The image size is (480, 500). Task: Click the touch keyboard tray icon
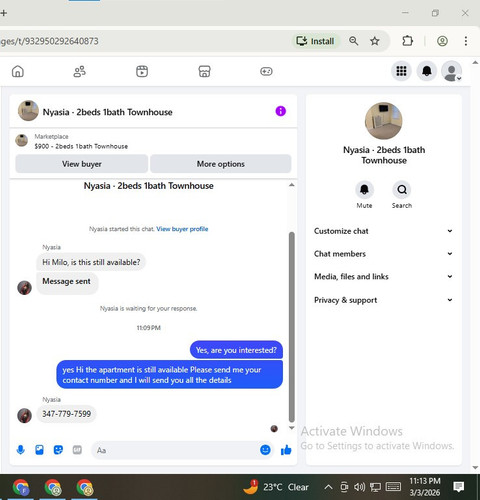point(393,487)
